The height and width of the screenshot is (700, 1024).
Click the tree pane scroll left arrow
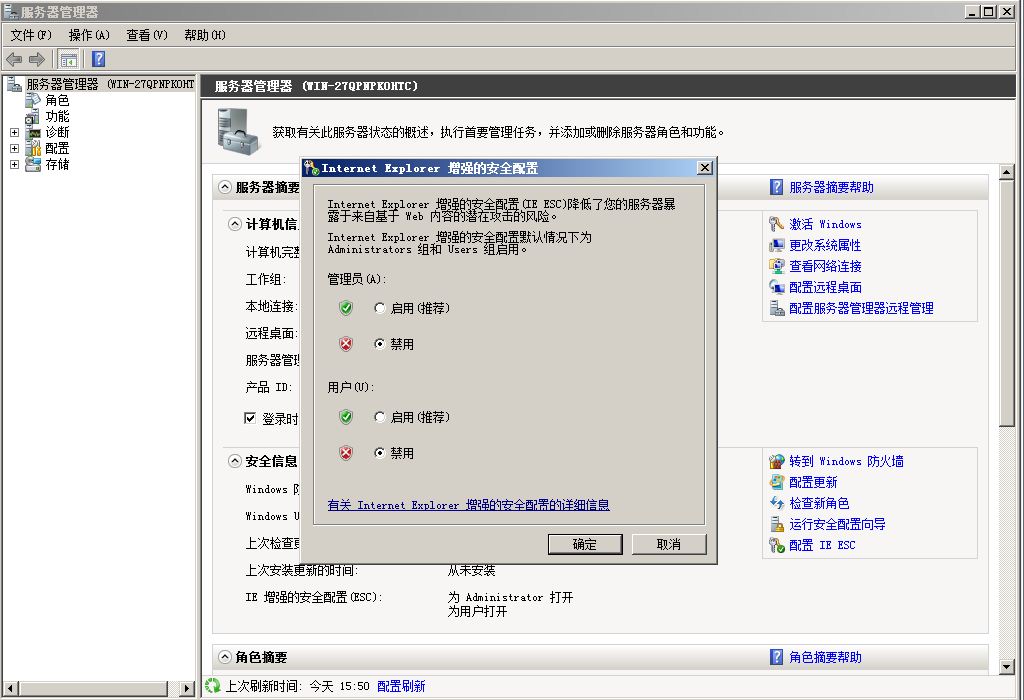(10, 688)
